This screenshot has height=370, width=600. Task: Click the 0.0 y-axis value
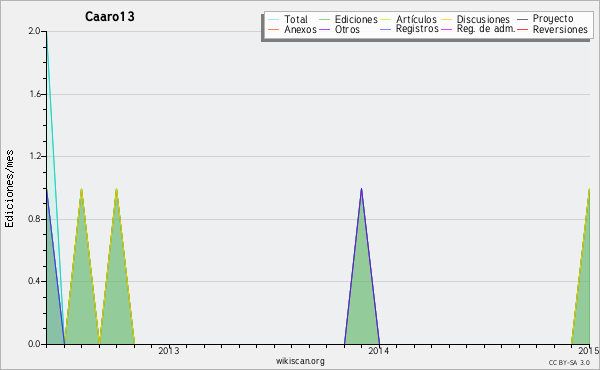click(x=34, y=344)
